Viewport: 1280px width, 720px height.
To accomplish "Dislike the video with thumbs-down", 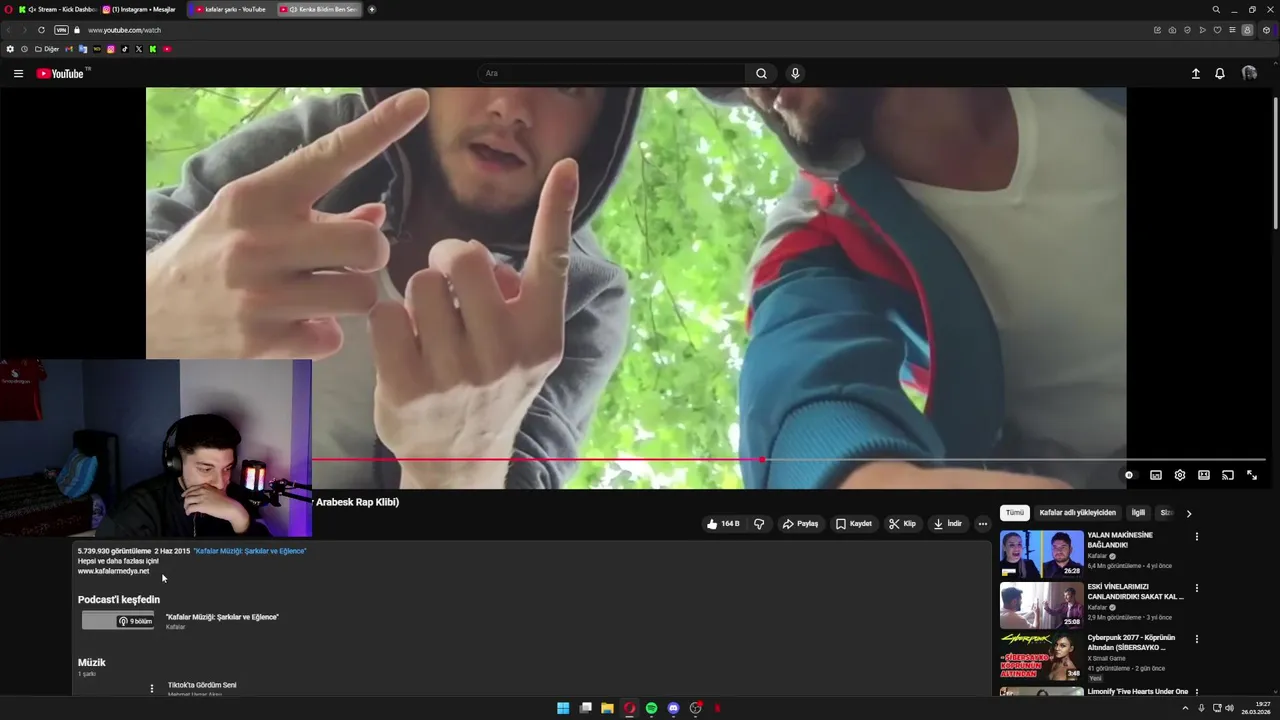I will [759, 524].
